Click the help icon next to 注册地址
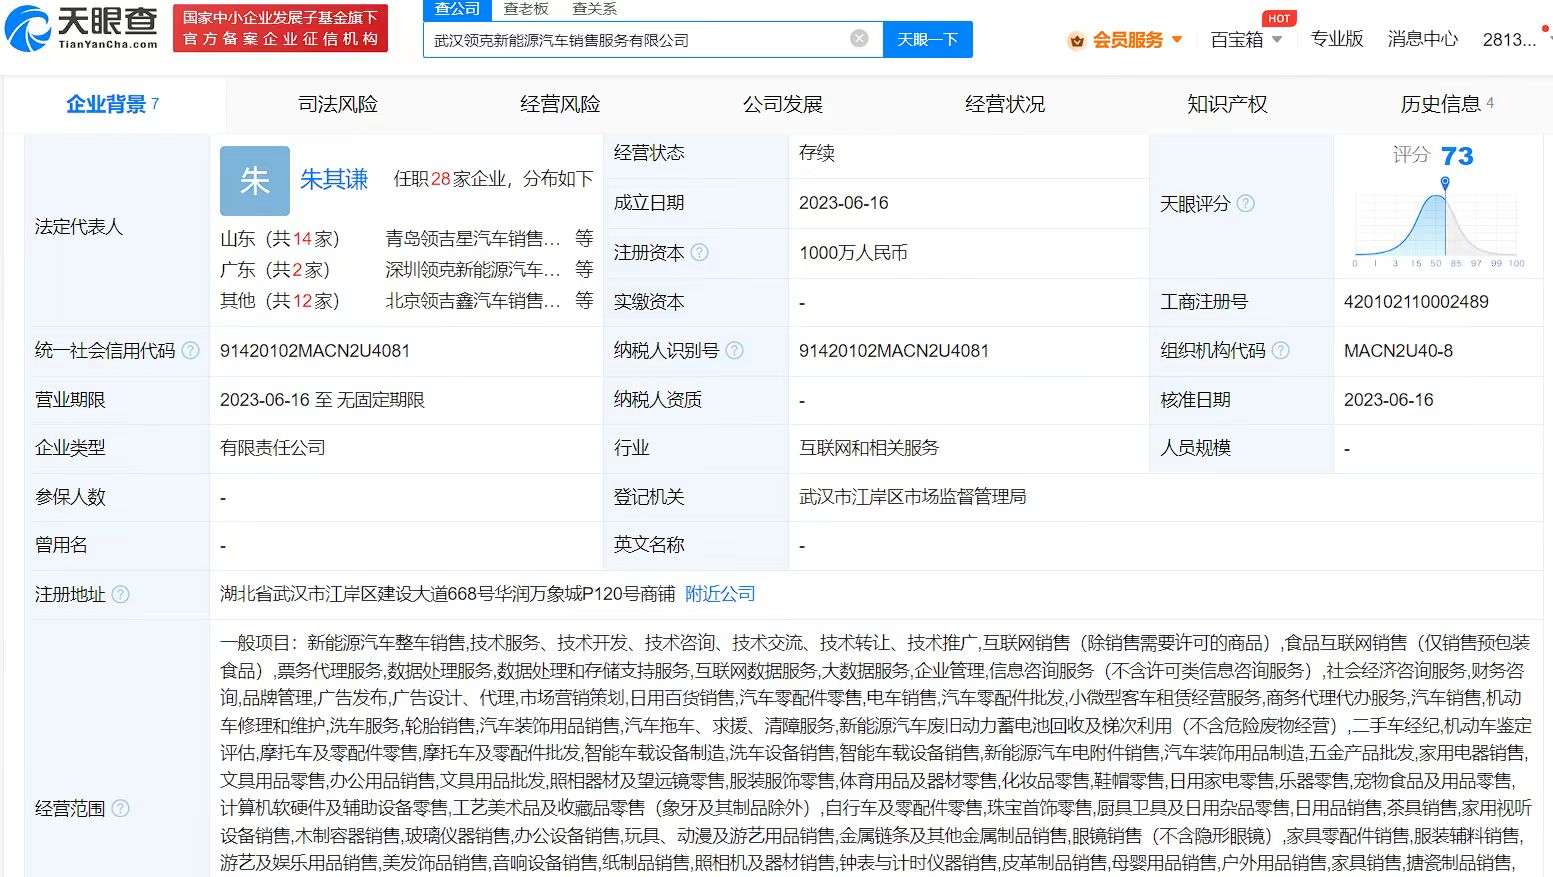The width and height of the screenshot is (1553, 877). pos(121,594)
